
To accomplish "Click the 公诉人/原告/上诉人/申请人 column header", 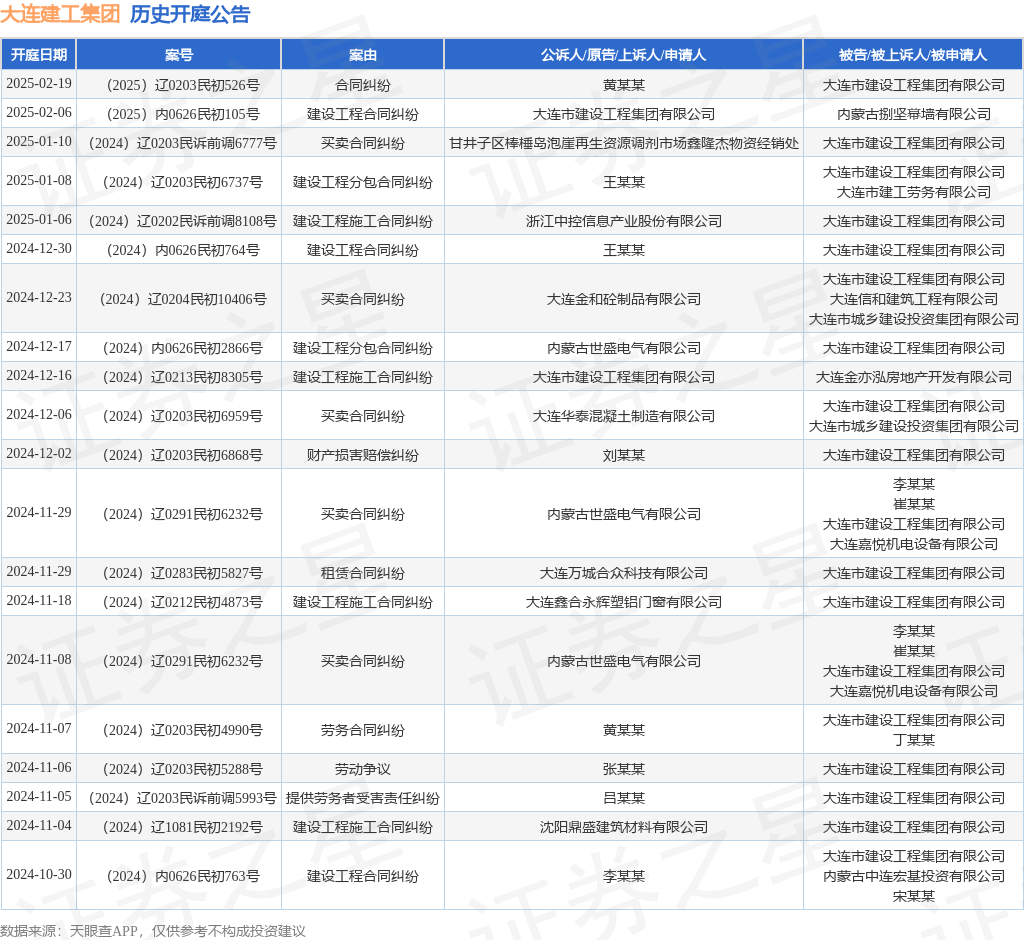I will click(624, 55).
